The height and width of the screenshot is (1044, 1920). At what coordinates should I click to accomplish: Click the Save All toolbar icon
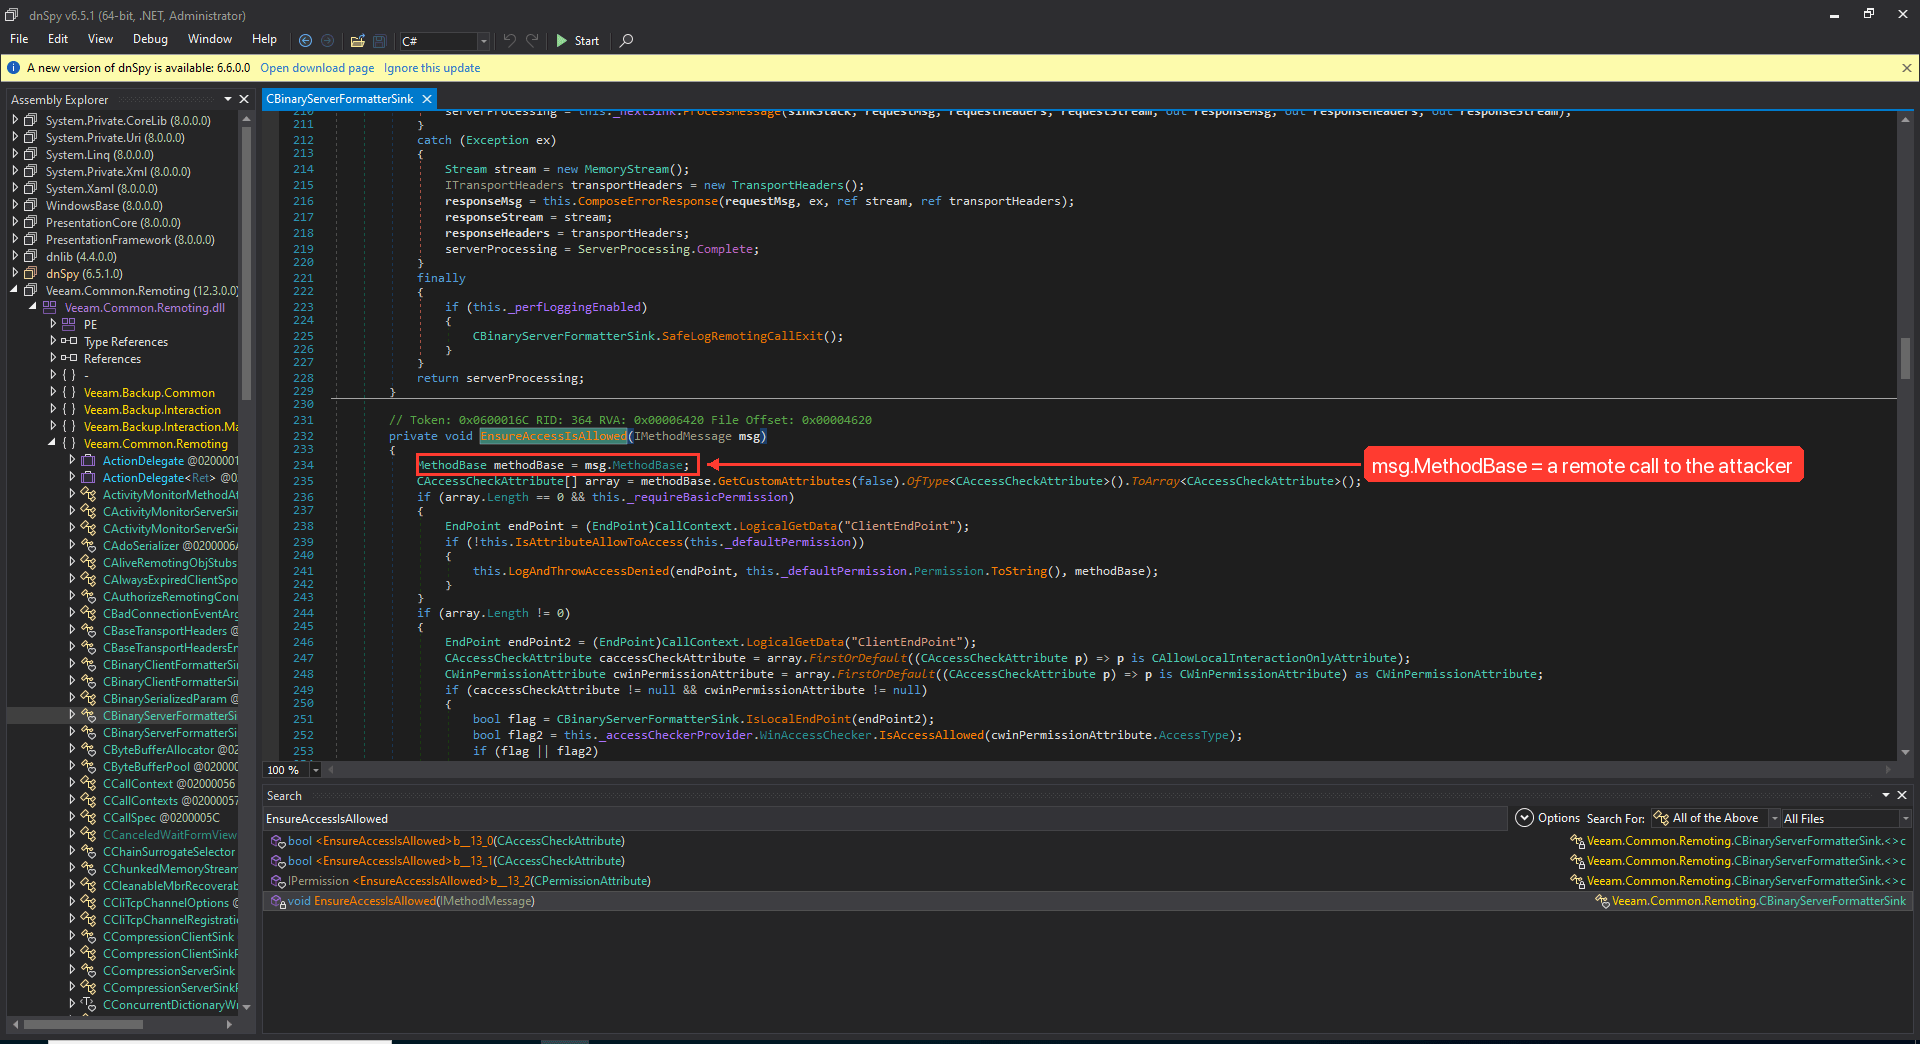click(380, 41)
